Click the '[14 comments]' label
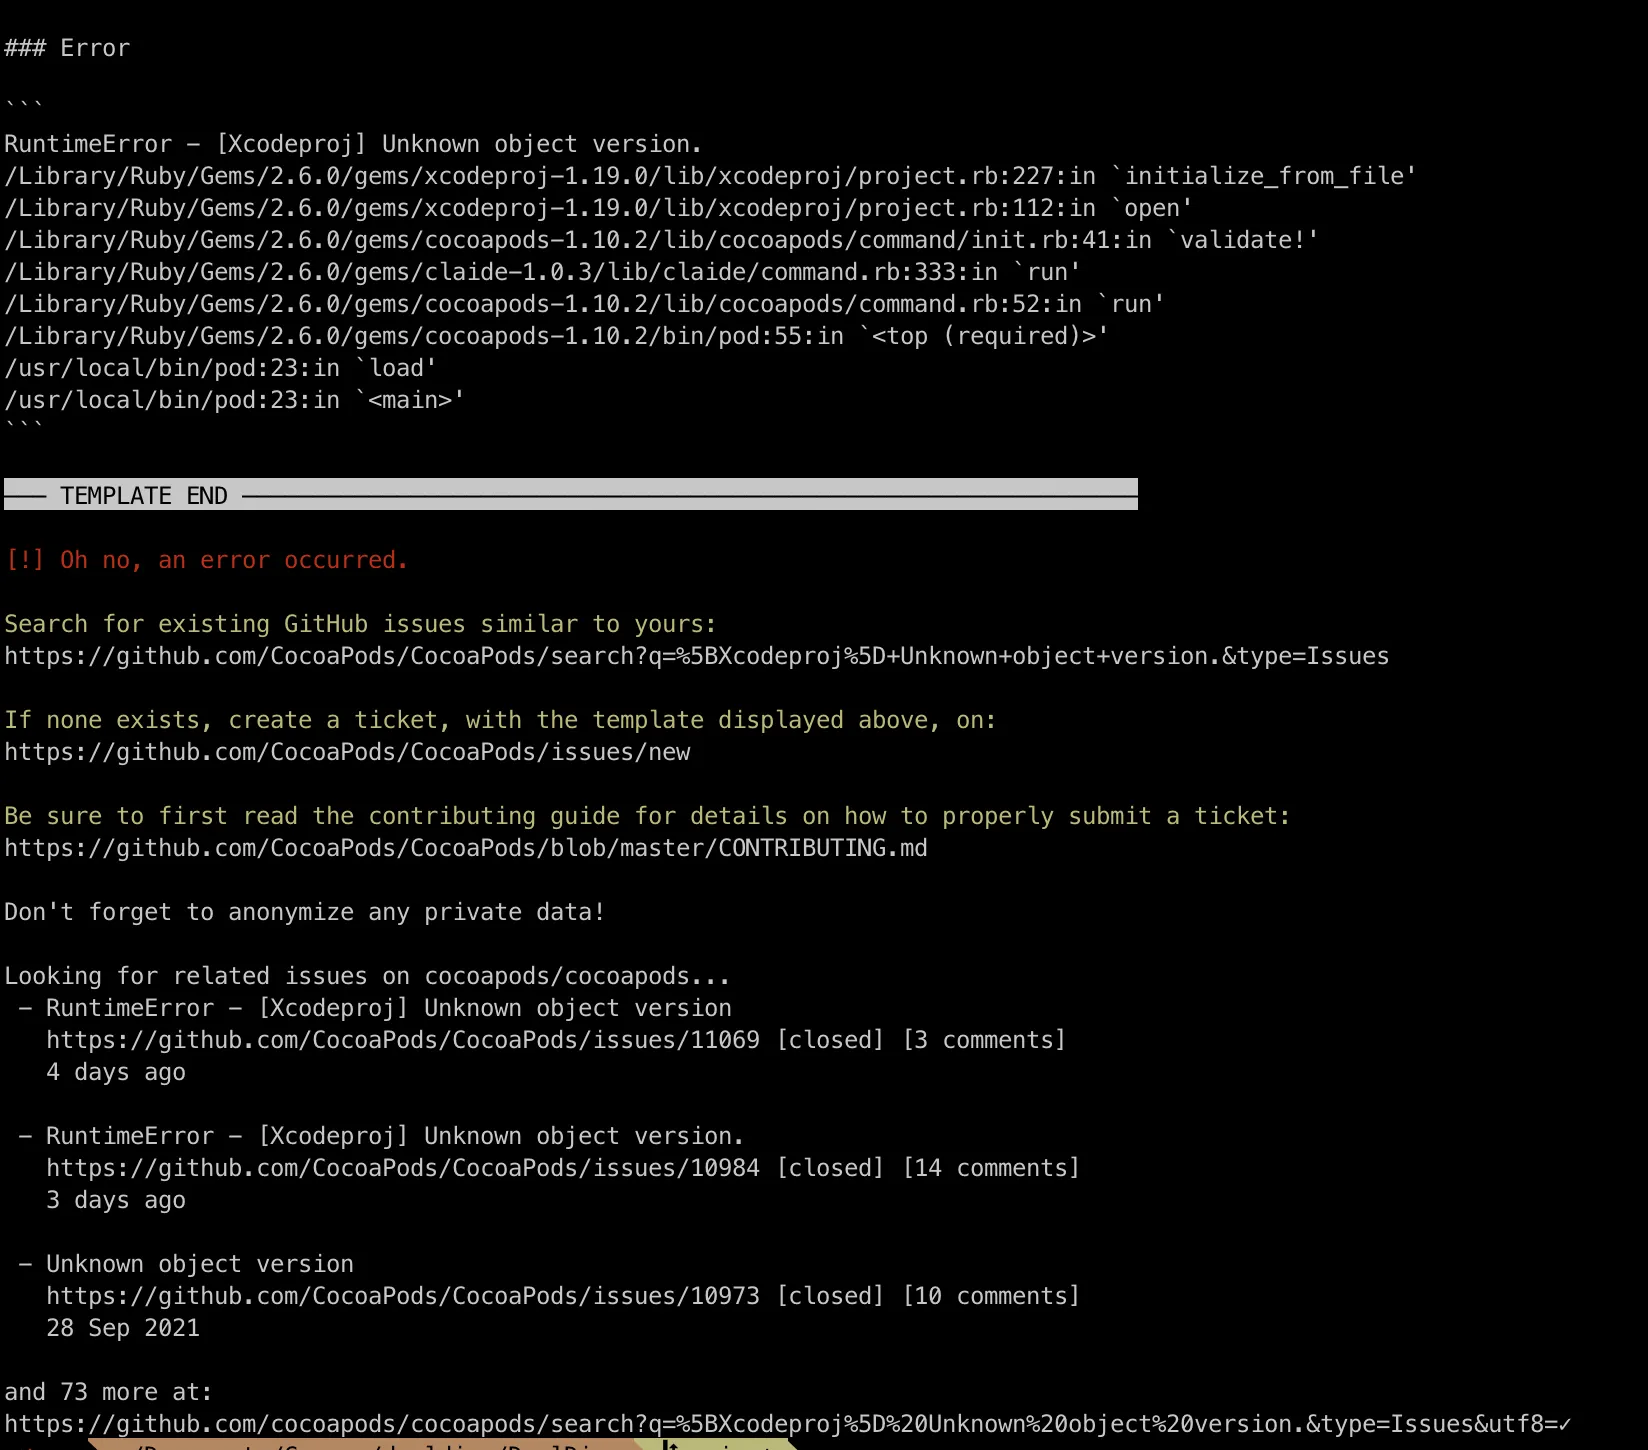 click(x=991, y=1168)
